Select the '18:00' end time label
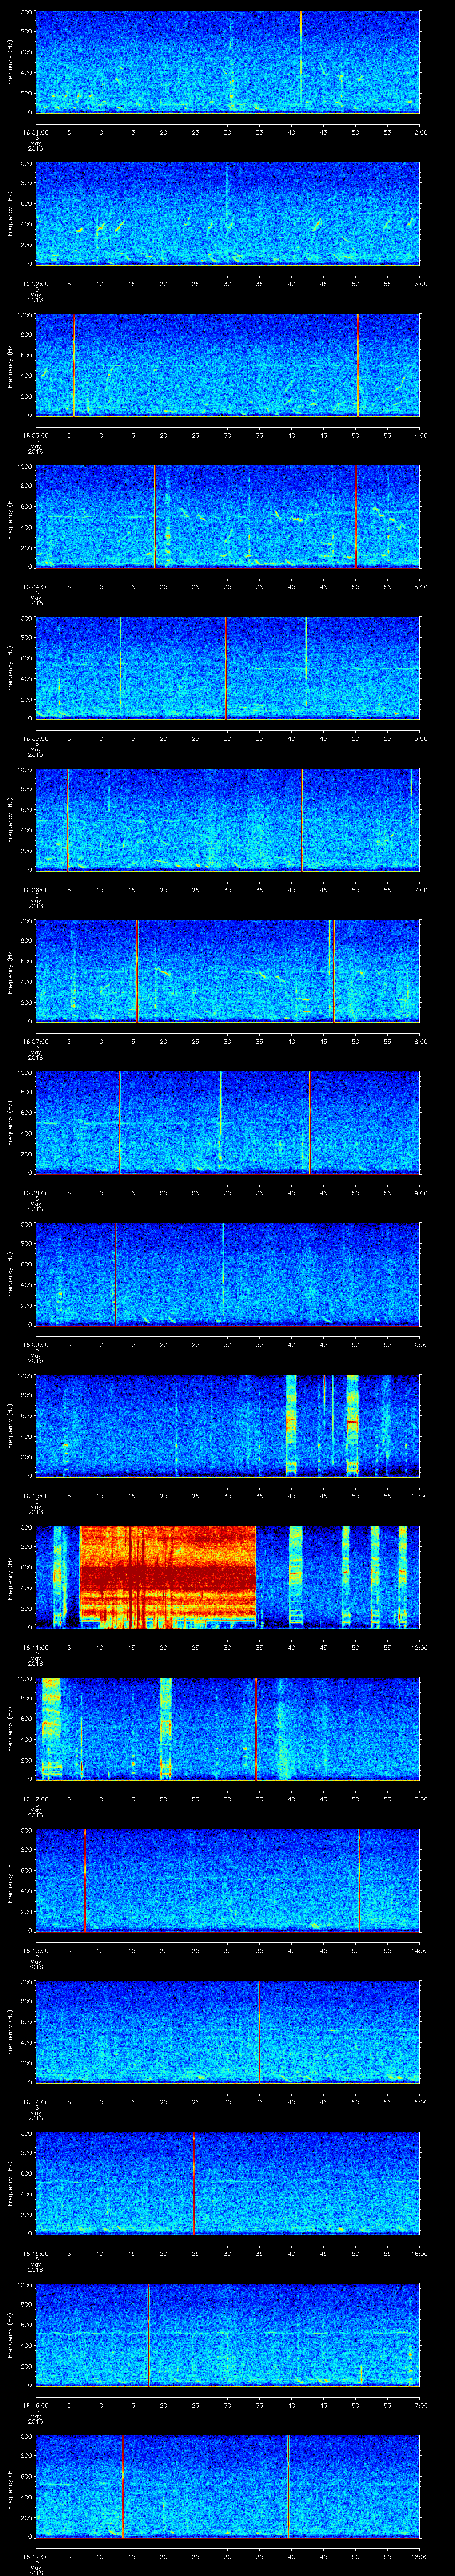The image size is (455, 2576). [419, 2556]
